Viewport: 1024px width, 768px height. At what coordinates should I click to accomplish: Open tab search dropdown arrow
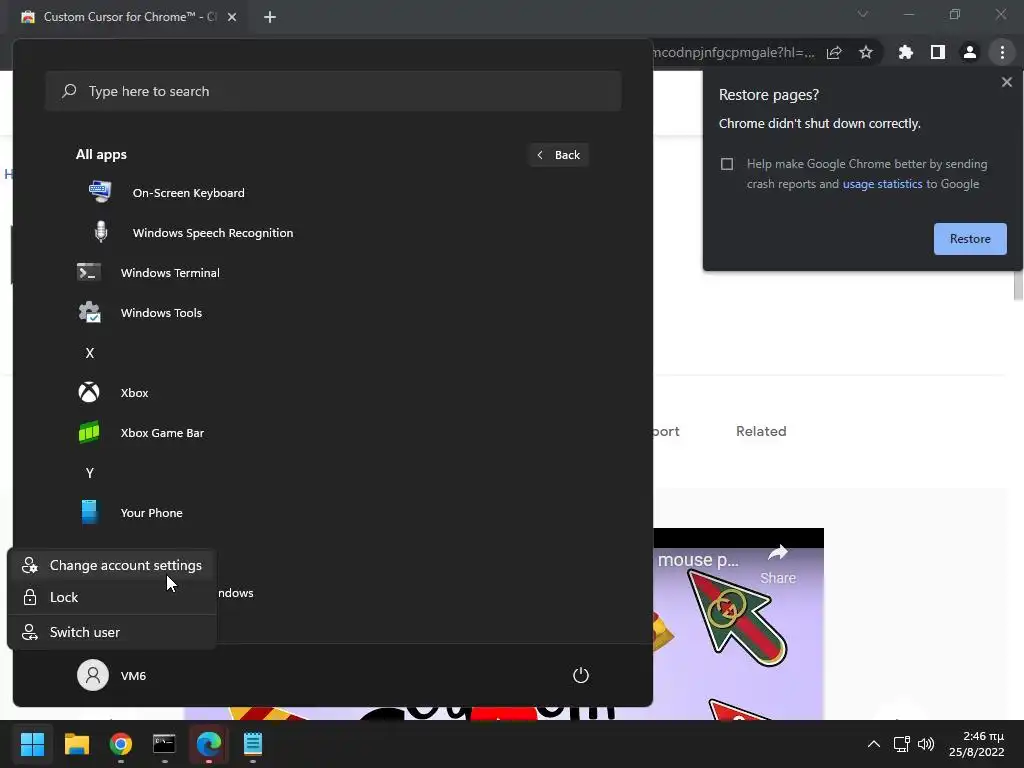(863, 14)
